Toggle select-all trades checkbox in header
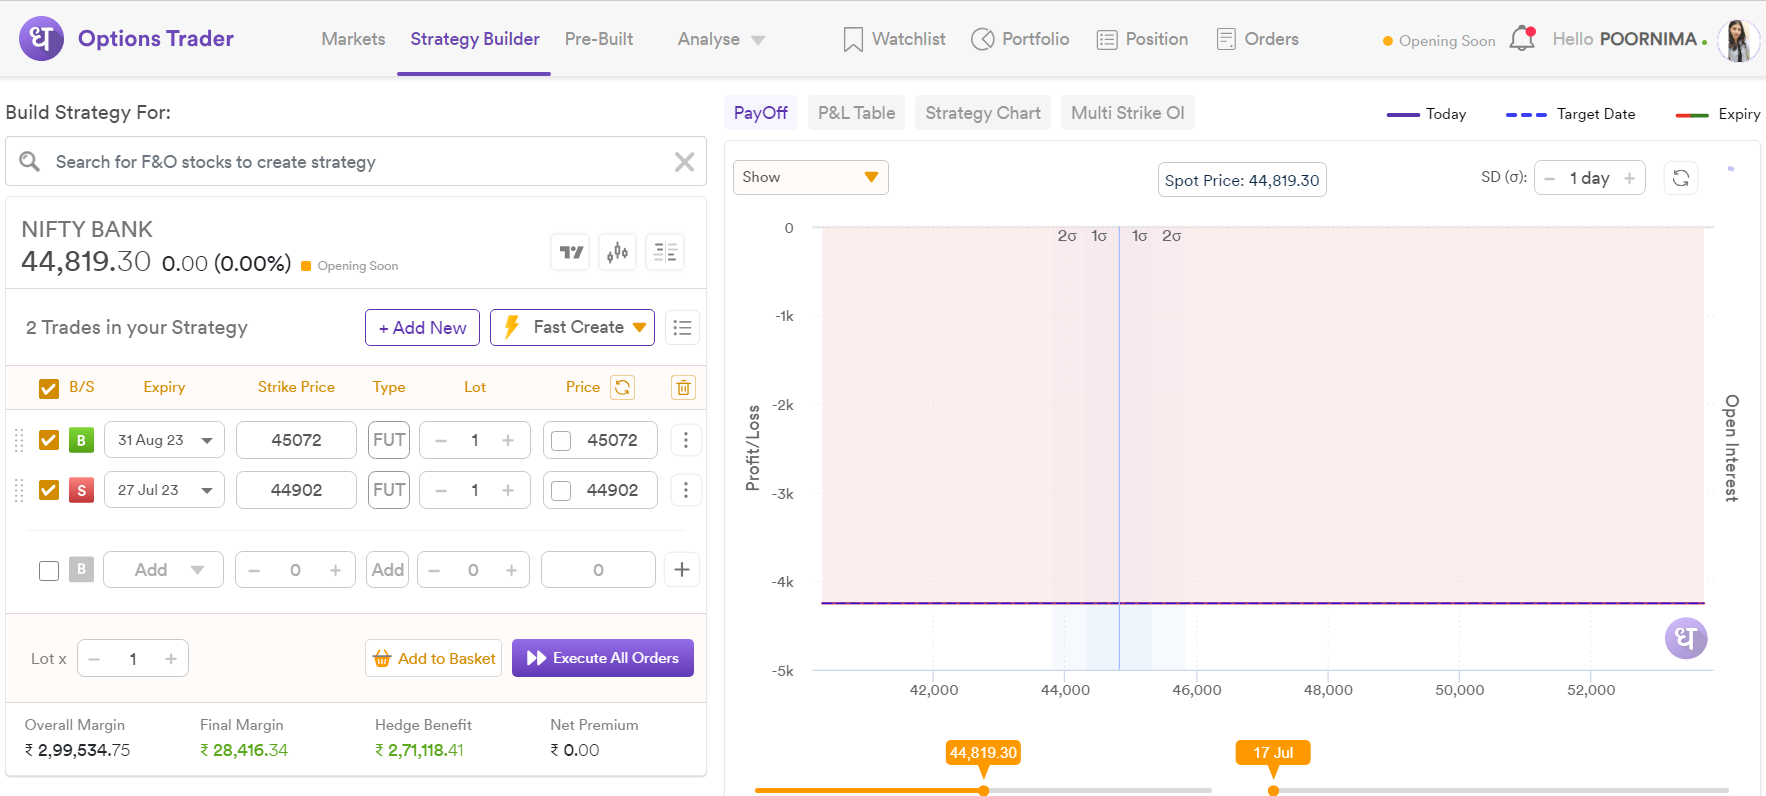This screenshot has width=1766, height=796. [x=49, y=388]
